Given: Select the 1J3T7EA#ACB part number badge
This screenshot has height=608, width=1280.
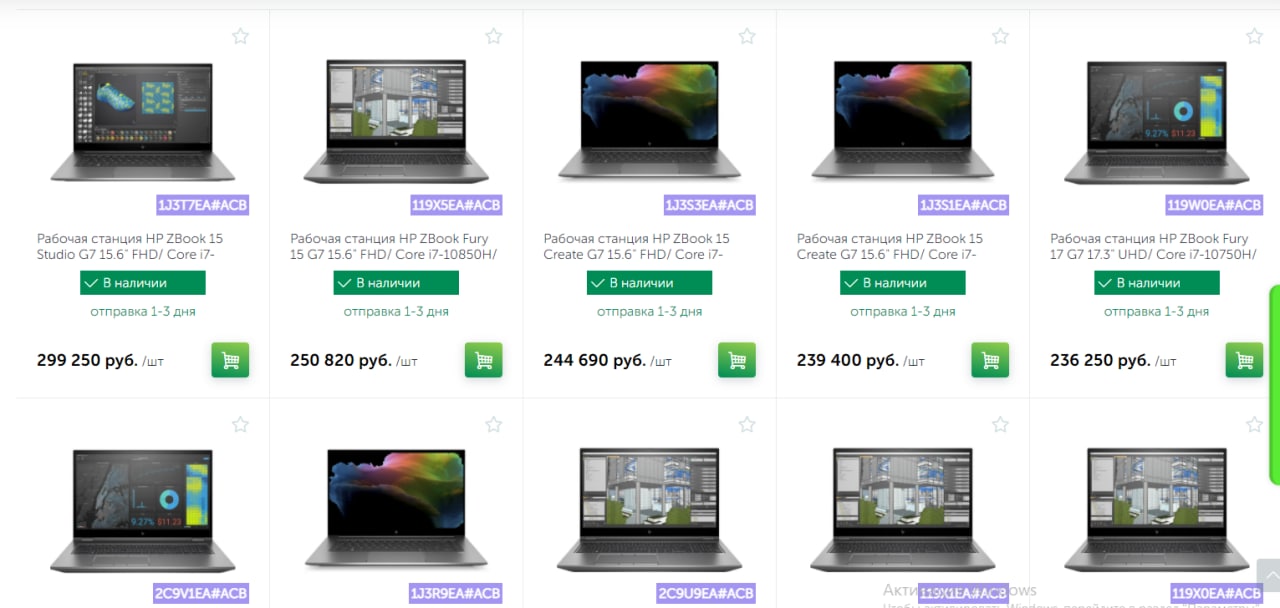Looking at the screenshot, I should point(202,206).
